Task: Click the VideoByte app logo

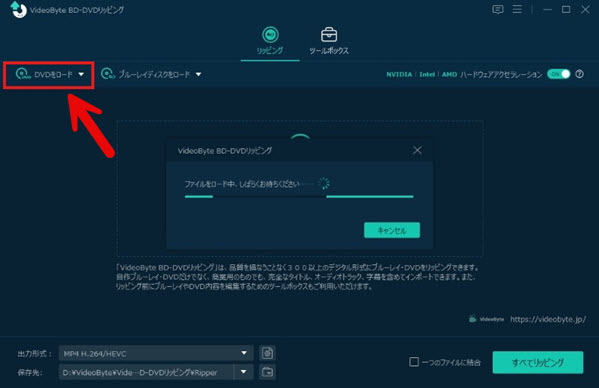Action: (18, 10)
